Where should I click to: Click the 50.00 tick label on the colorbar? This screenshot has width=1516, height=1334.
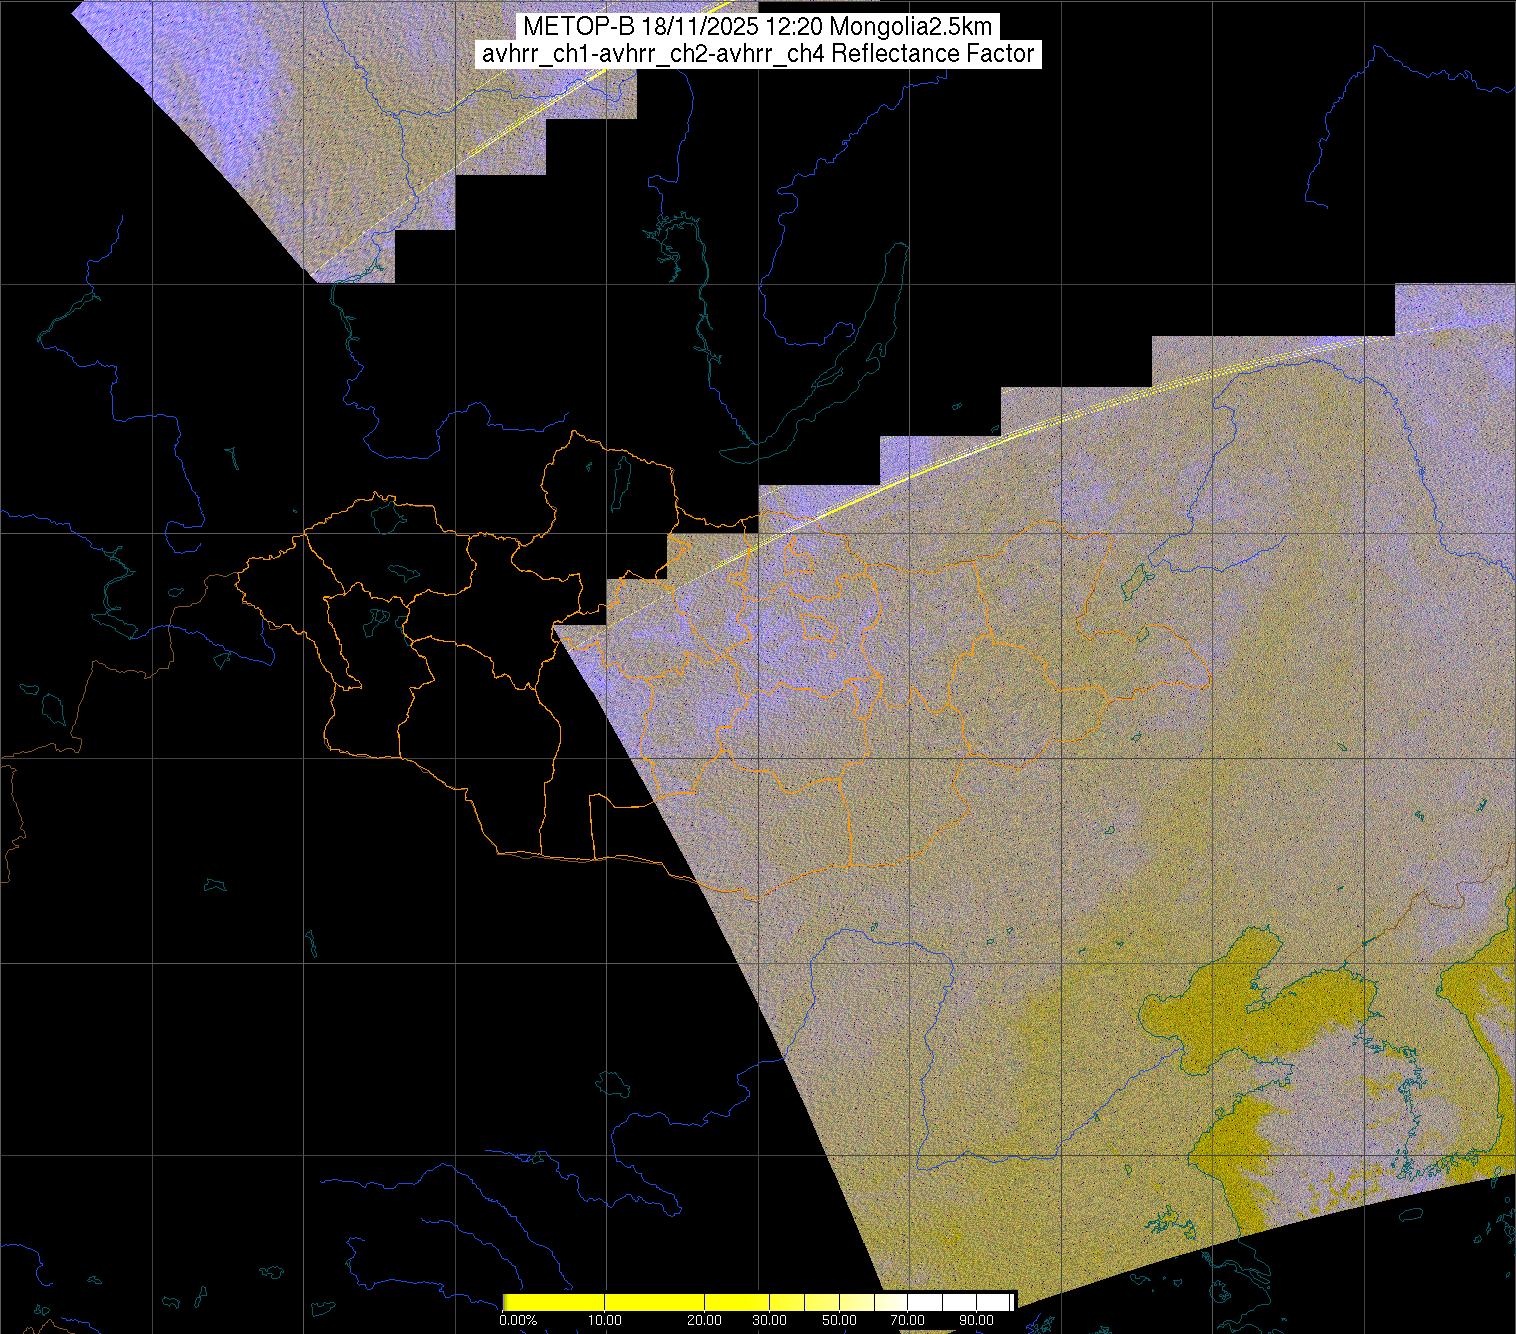tap(841, 1321)
